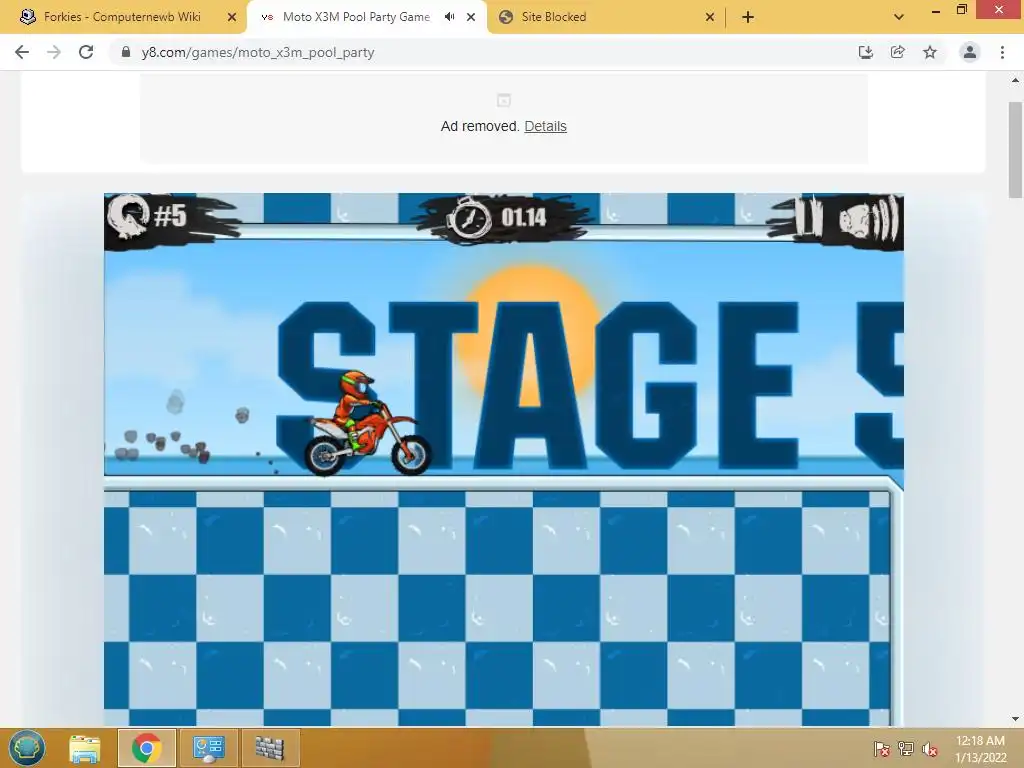Screen dimensions: 1024x768
Task: Open Chrome's three-dot menu
Action: [1002, 52]
